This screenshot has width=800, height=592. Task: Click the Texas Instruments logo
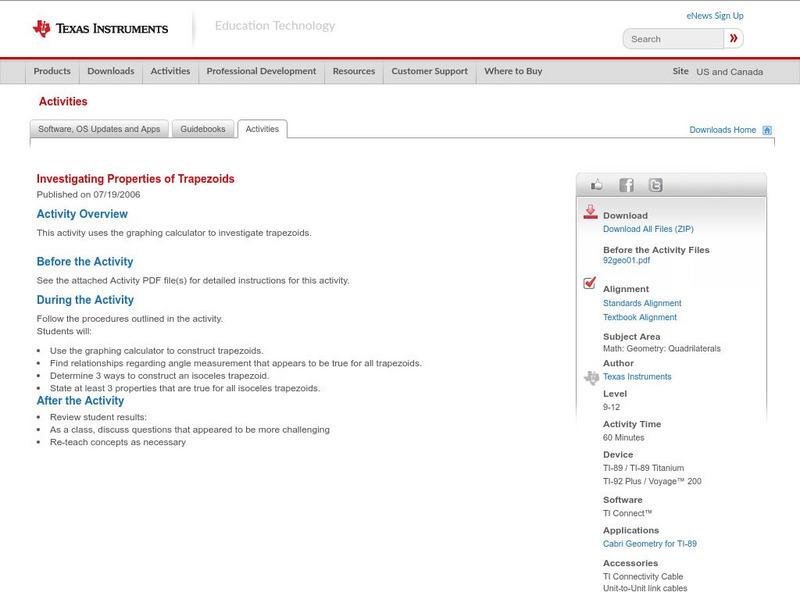pyautogui.click(x=101, y=28)
